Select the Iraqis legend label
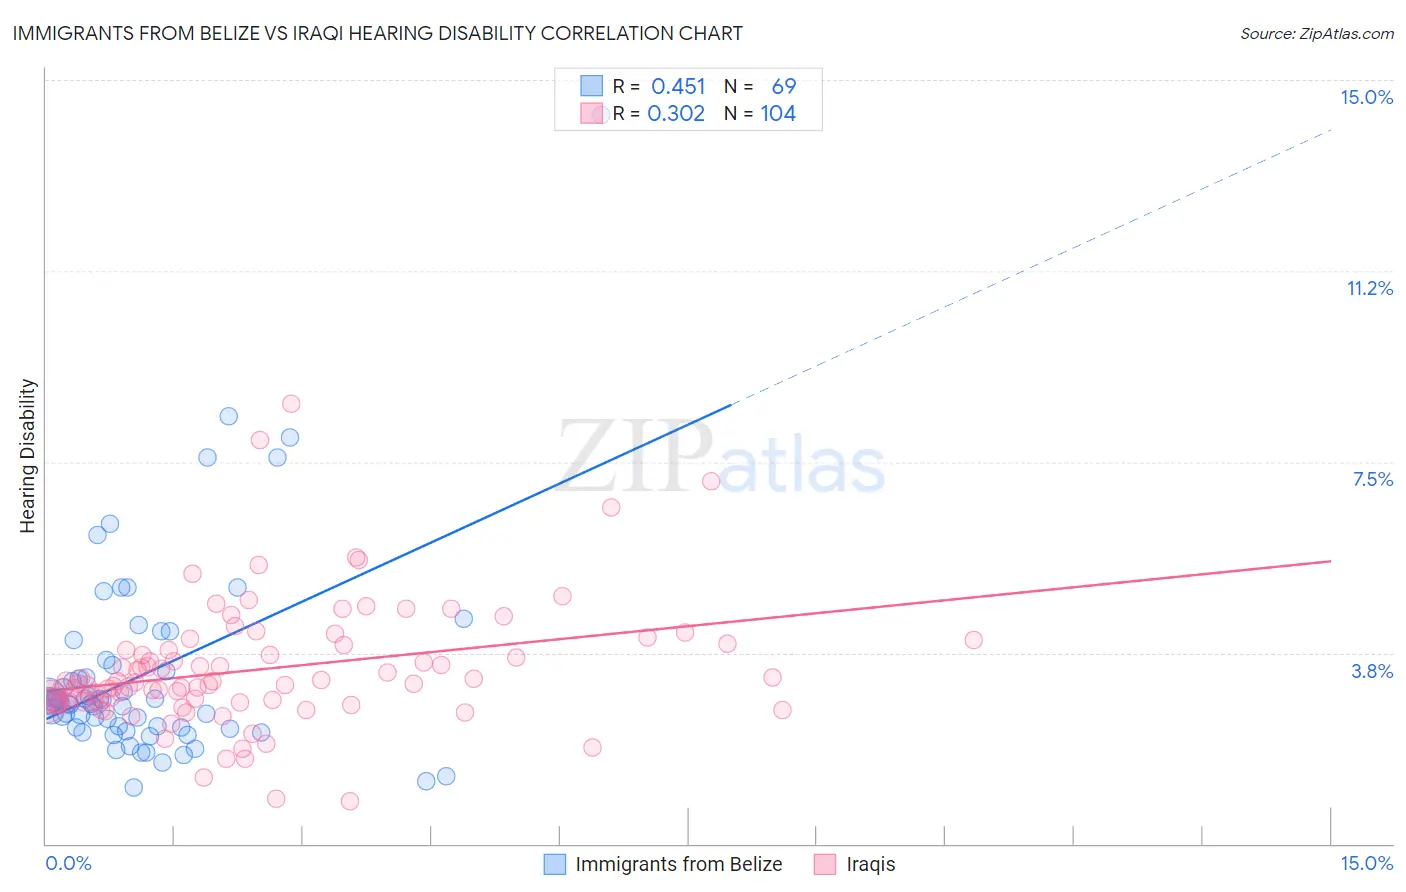Image resolution: width=1406 pixels, height=892 pixels. coord(871,864)
